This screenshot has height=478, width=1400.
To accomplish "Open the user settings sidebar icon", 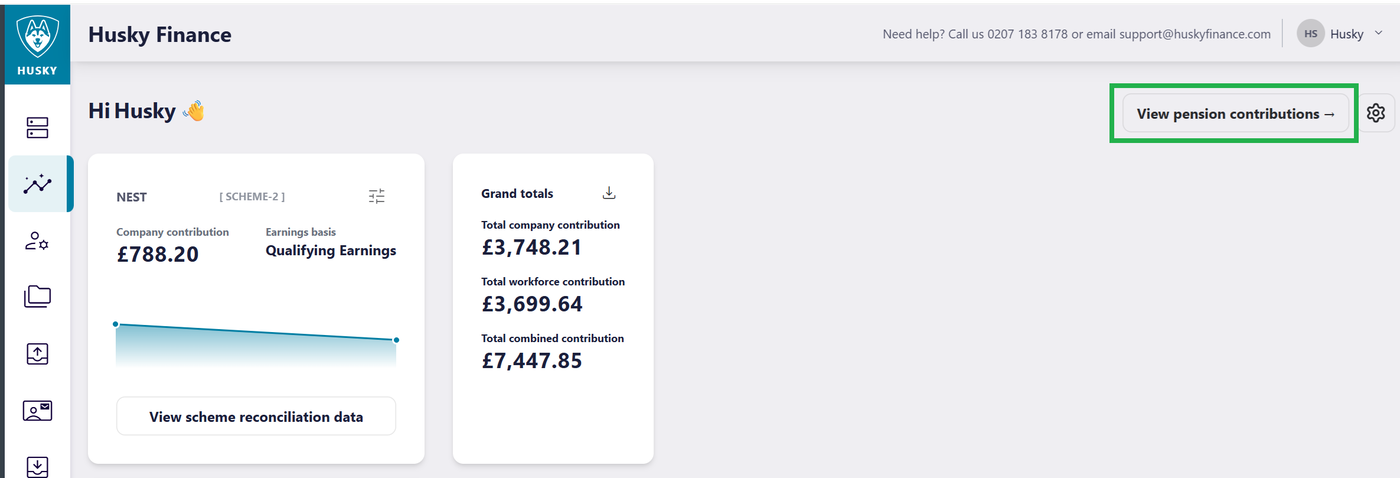I will (37, 240).
